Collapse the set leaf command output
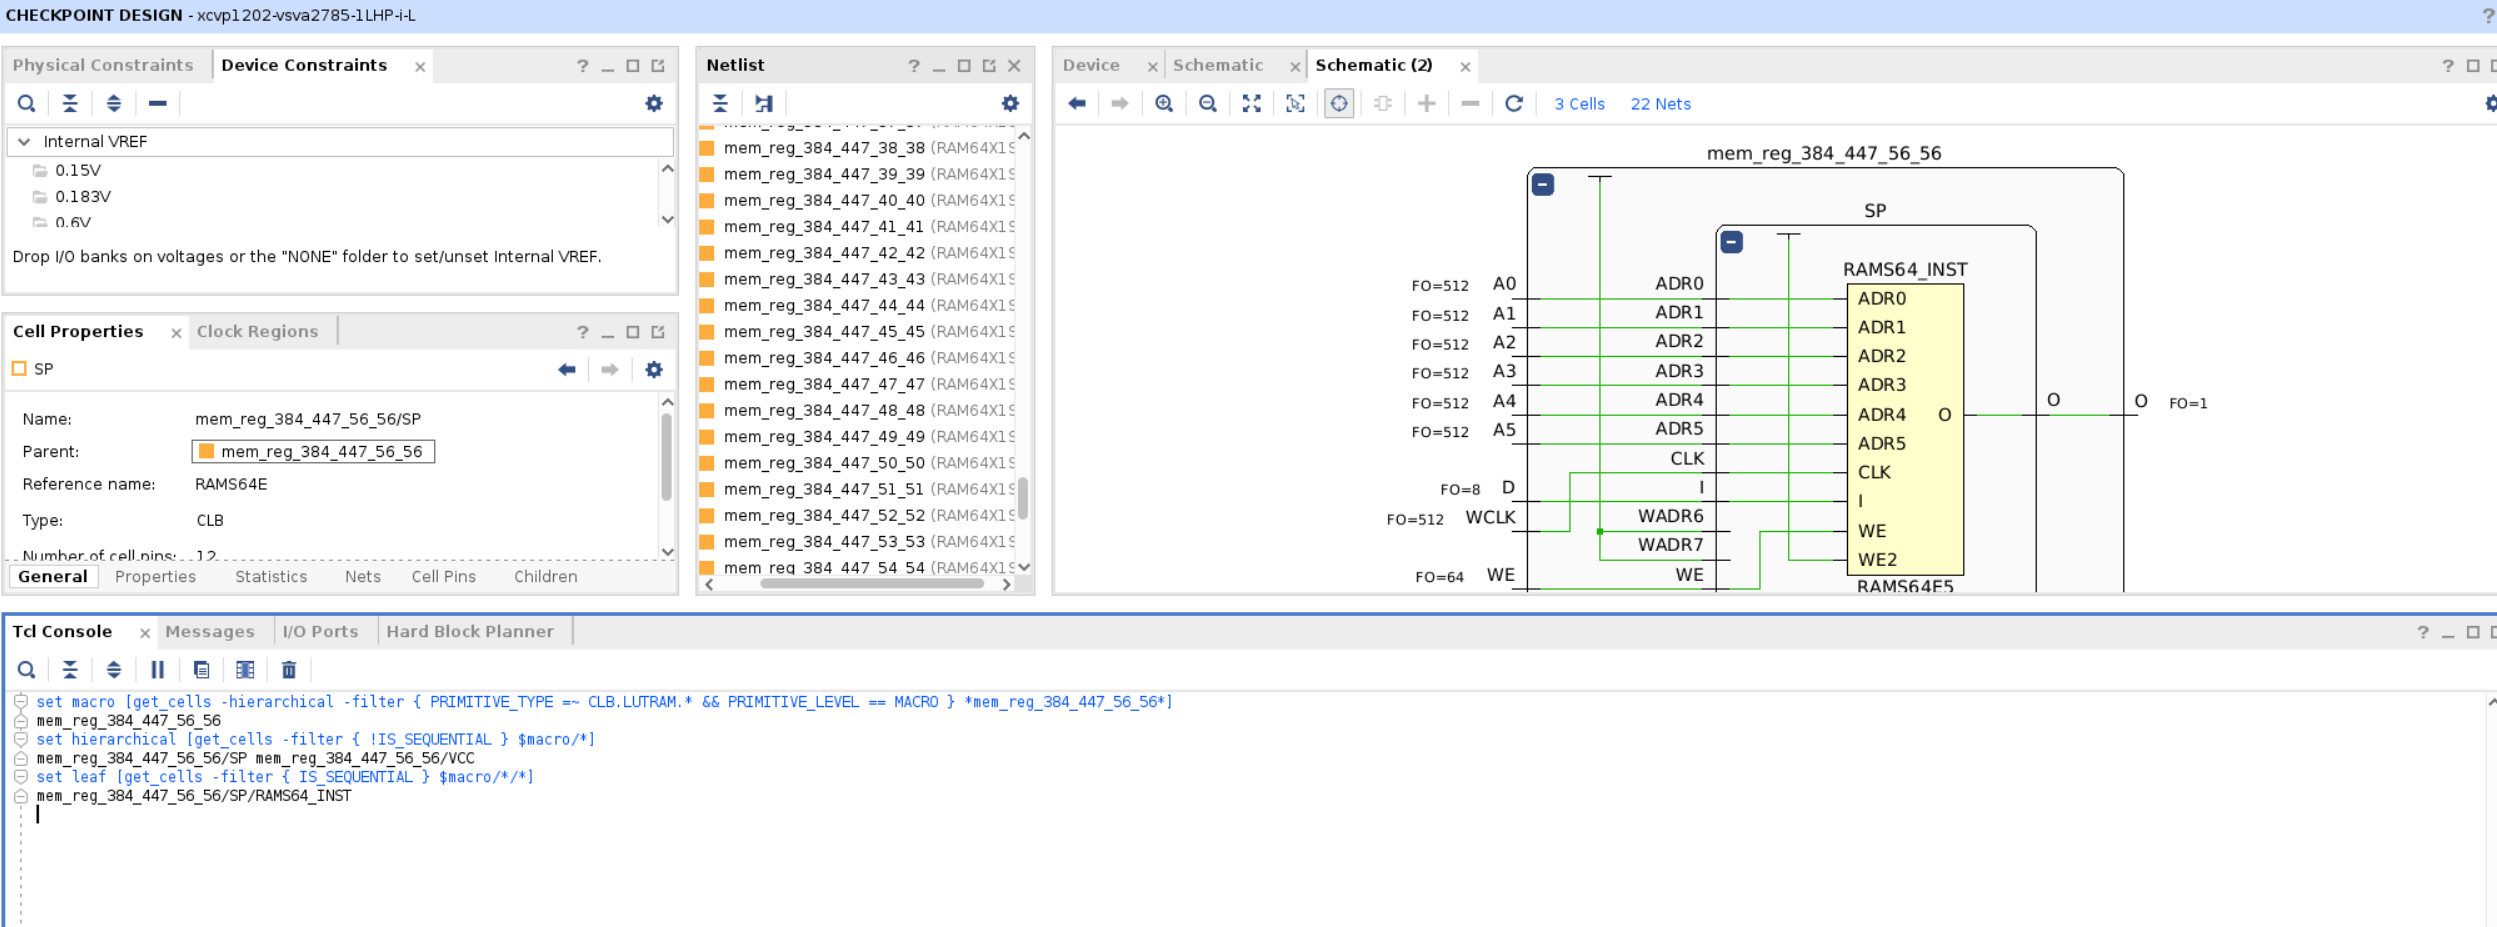This screenshot has height=927, width=2497. click(20, 777)
